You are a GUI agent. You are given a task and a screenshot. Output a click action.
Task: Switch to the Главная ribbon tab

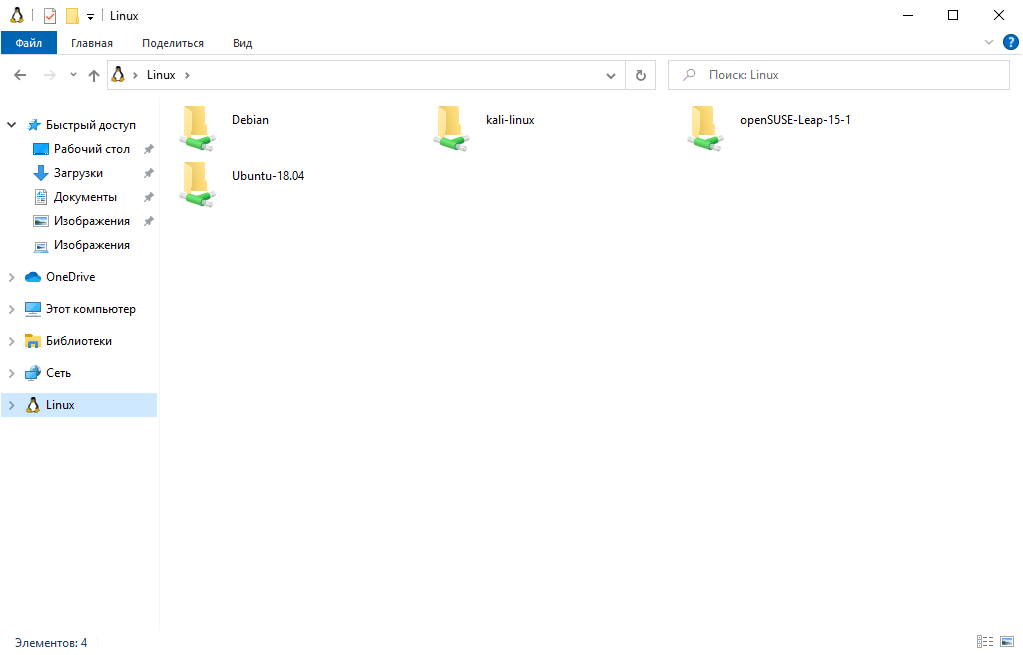[91, 43]
